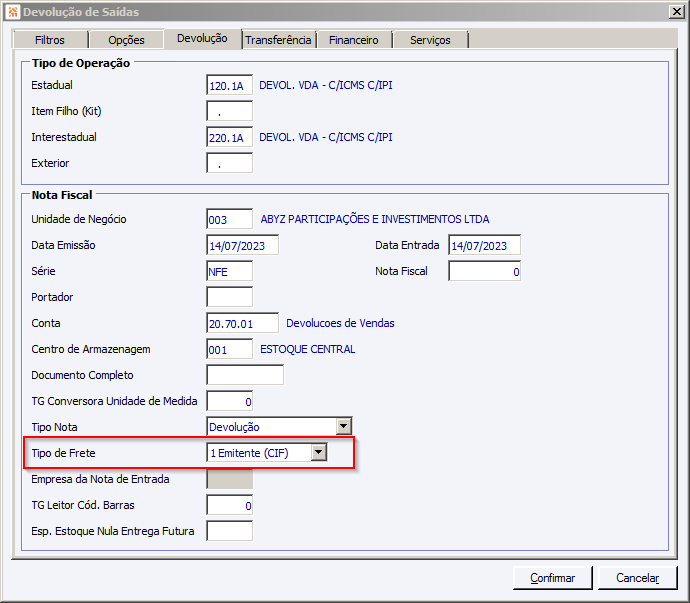
Task: Click the disabled Empresa da Nota de Entrada field
Action: 229,479
